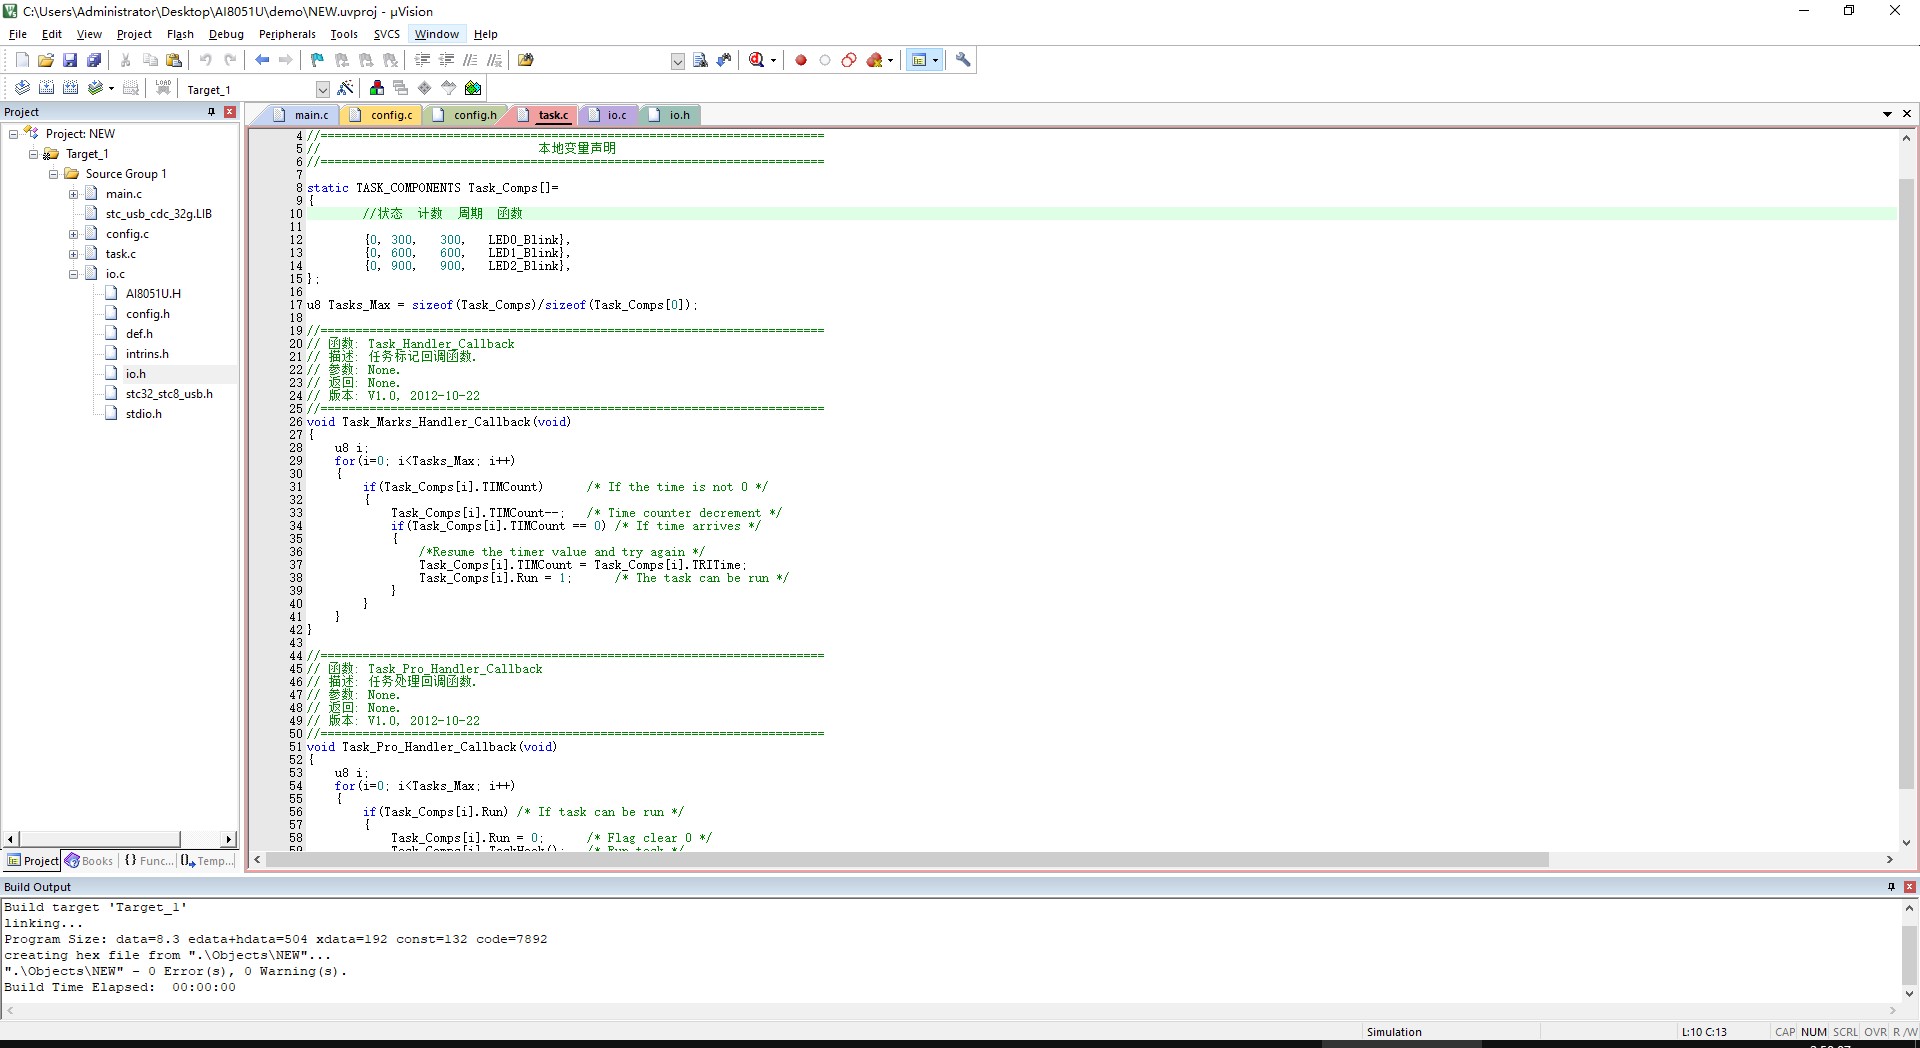Open the Peripherals menu
This screenshot has height=1048, width=1920.
point(286,34)
